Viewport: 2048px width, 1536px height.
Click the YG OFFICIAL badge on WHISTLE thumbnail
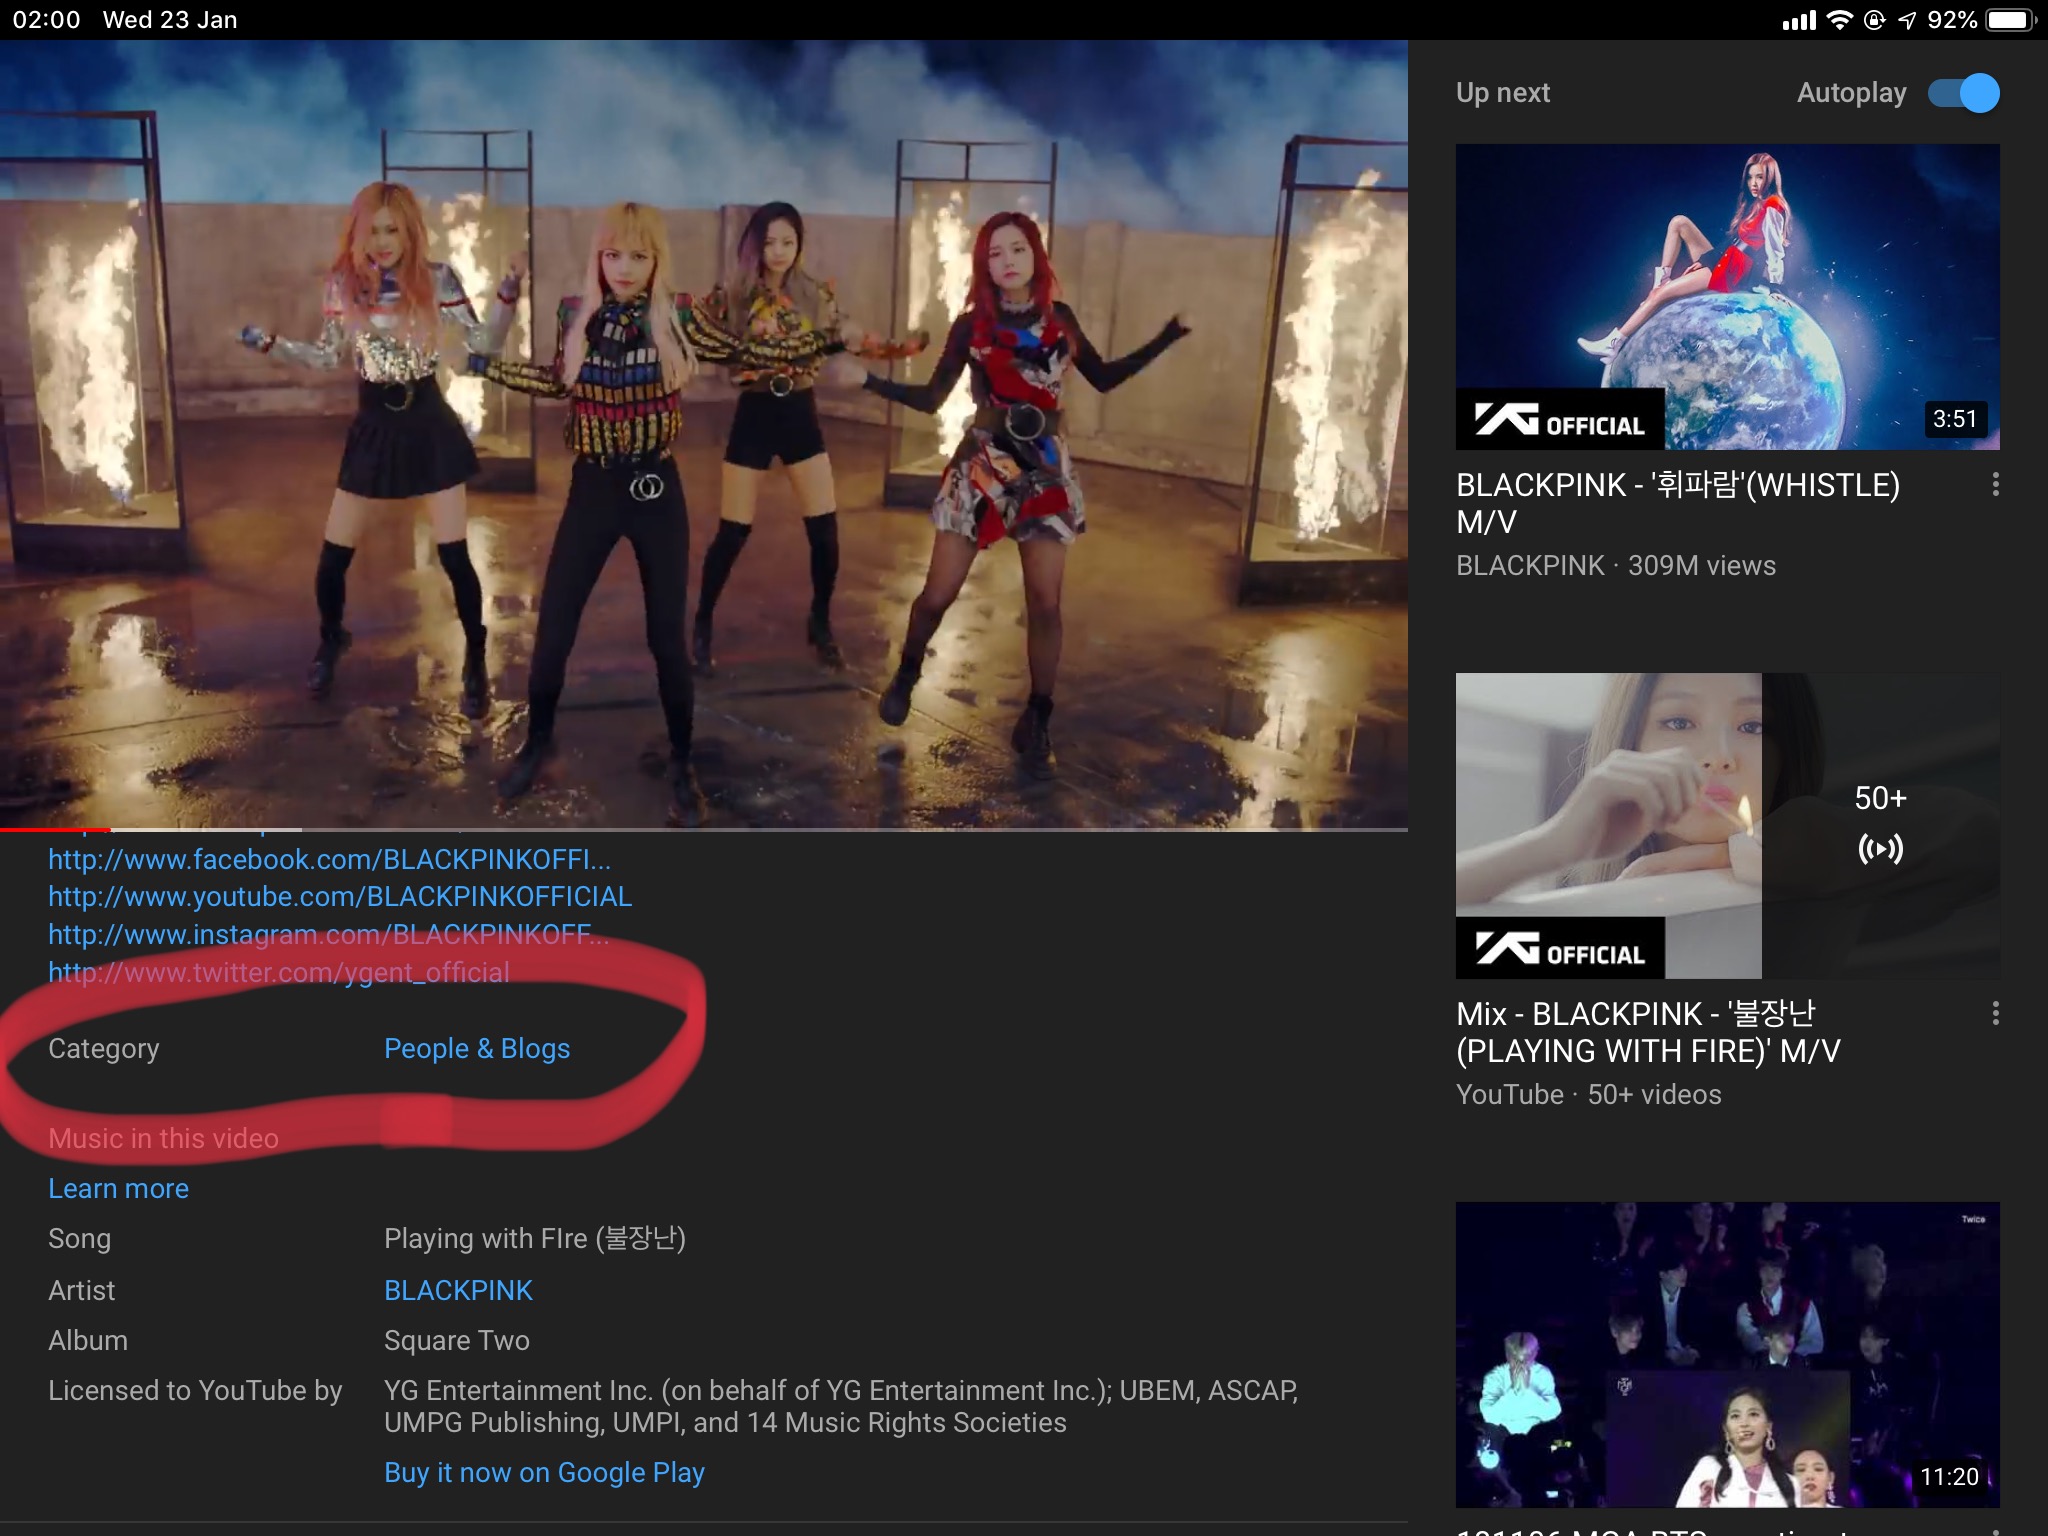pos(1560,420)
